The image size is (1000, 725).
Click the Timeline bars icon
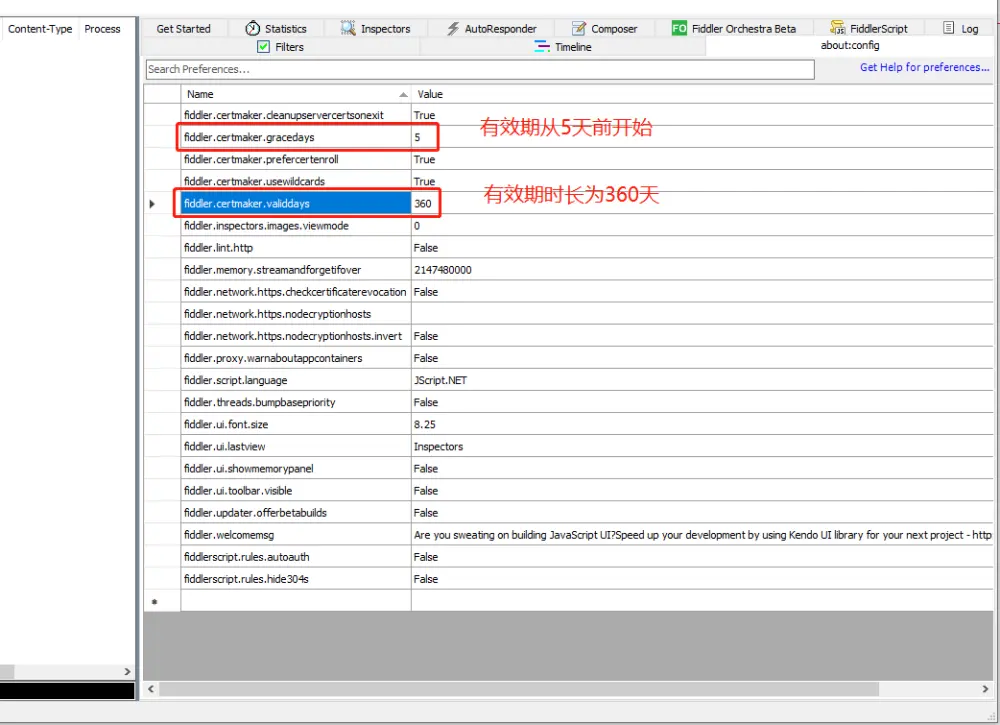tap(542, 47)
